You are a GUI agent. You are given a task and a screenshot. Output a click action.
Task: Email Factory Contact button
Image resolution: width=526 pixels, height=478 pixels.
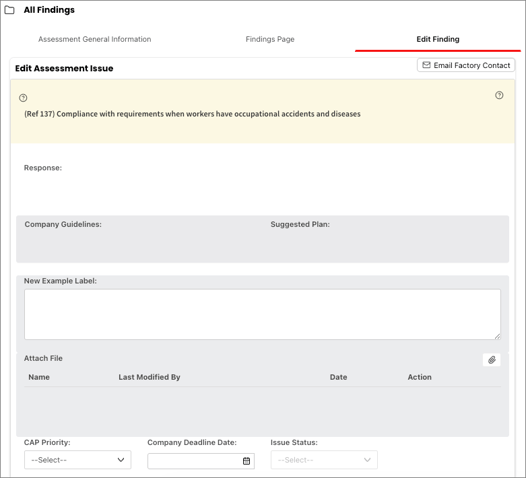(x=466, y=65)
